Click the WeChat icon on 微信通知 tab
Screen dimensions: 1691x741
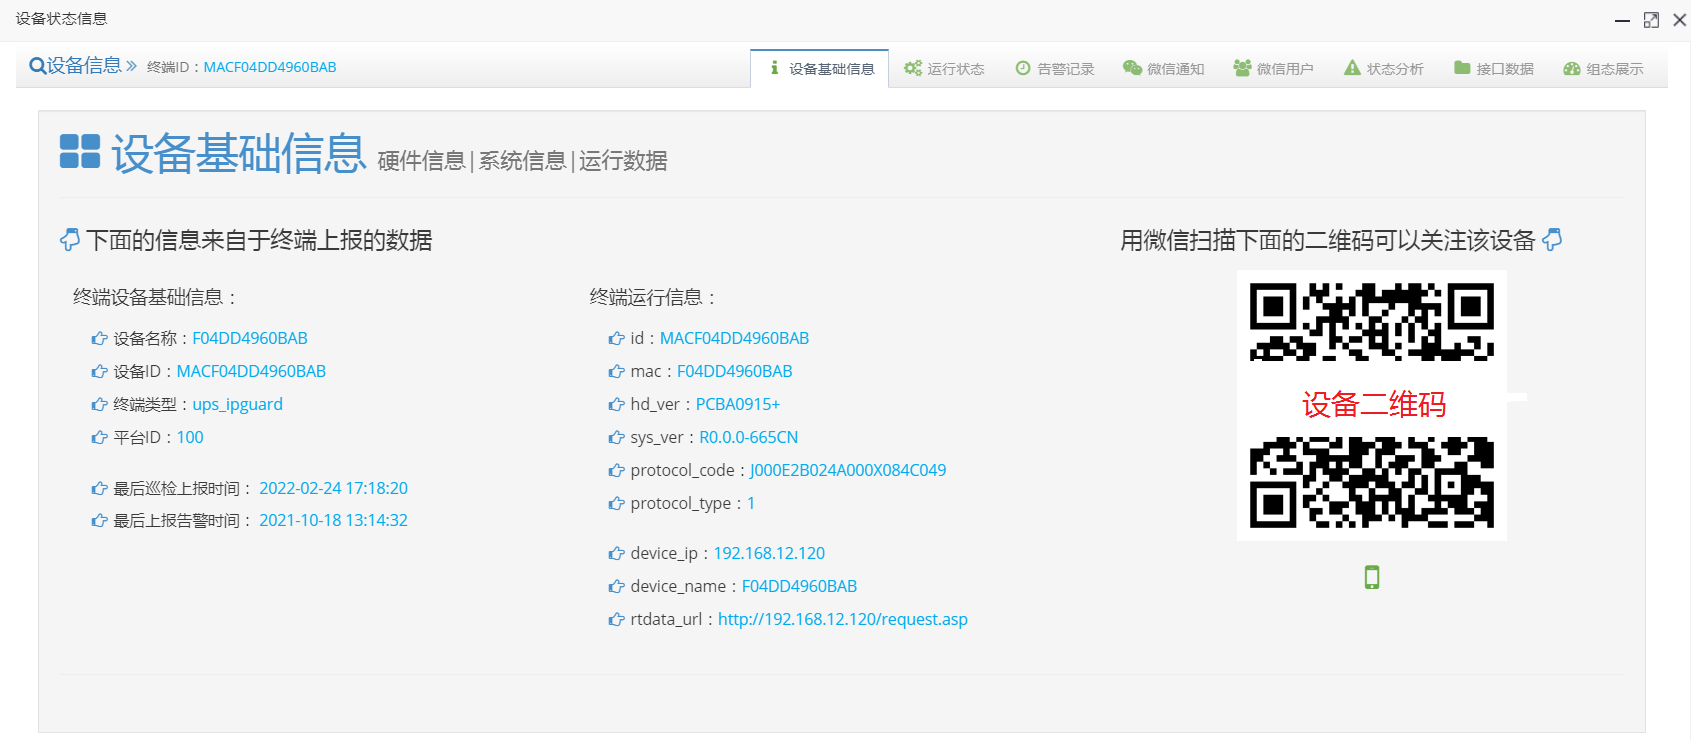pyautogui.click(x=1132, y=68)
